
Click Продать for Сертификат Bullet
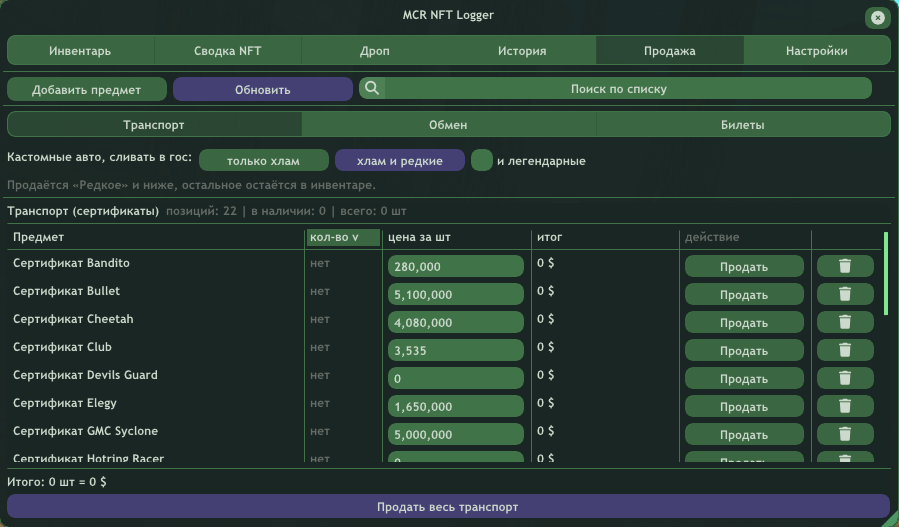[x=744, y=294]
